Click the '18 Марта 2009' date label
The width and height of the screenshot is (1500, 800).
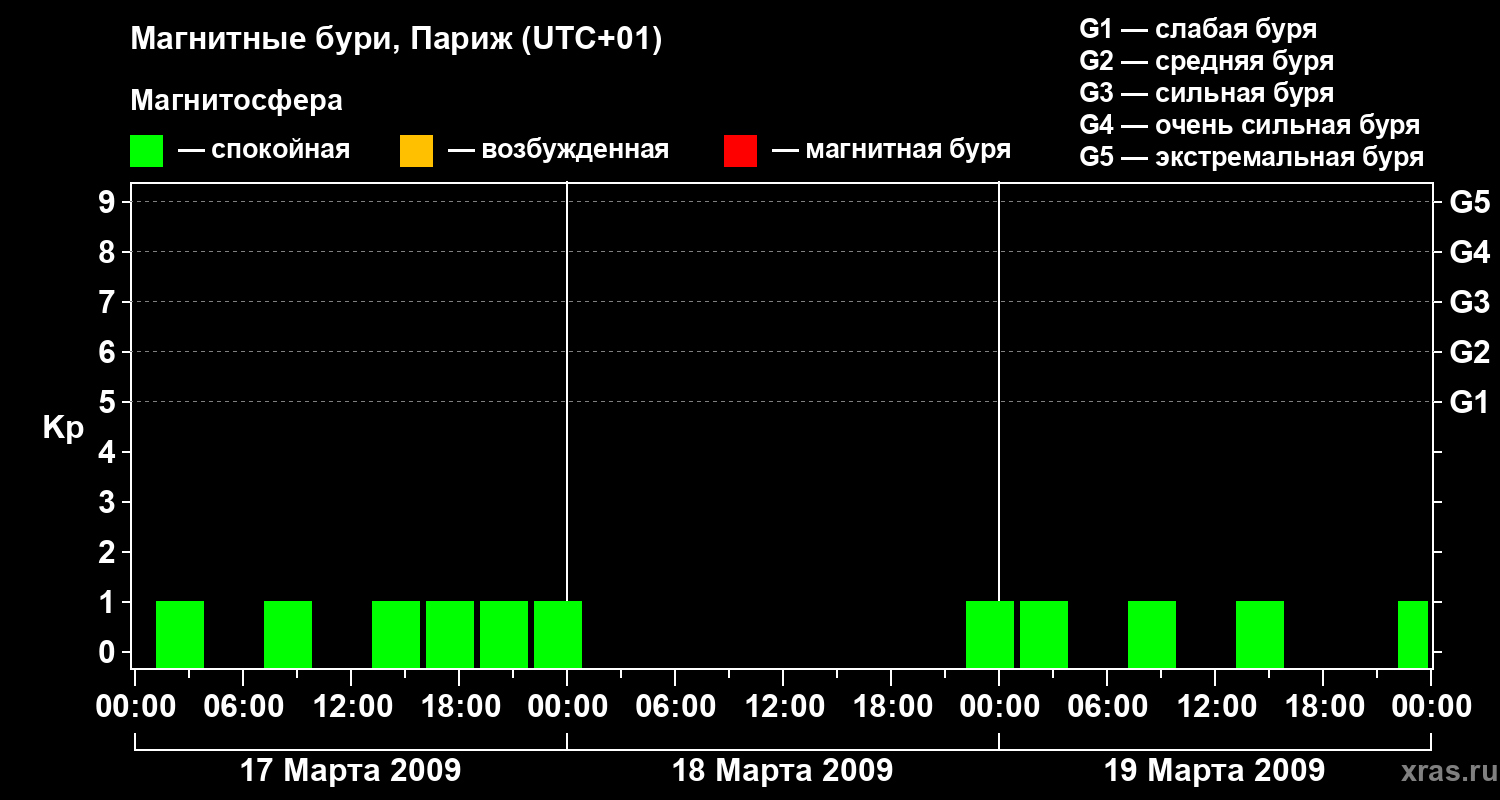click(783, 770)
